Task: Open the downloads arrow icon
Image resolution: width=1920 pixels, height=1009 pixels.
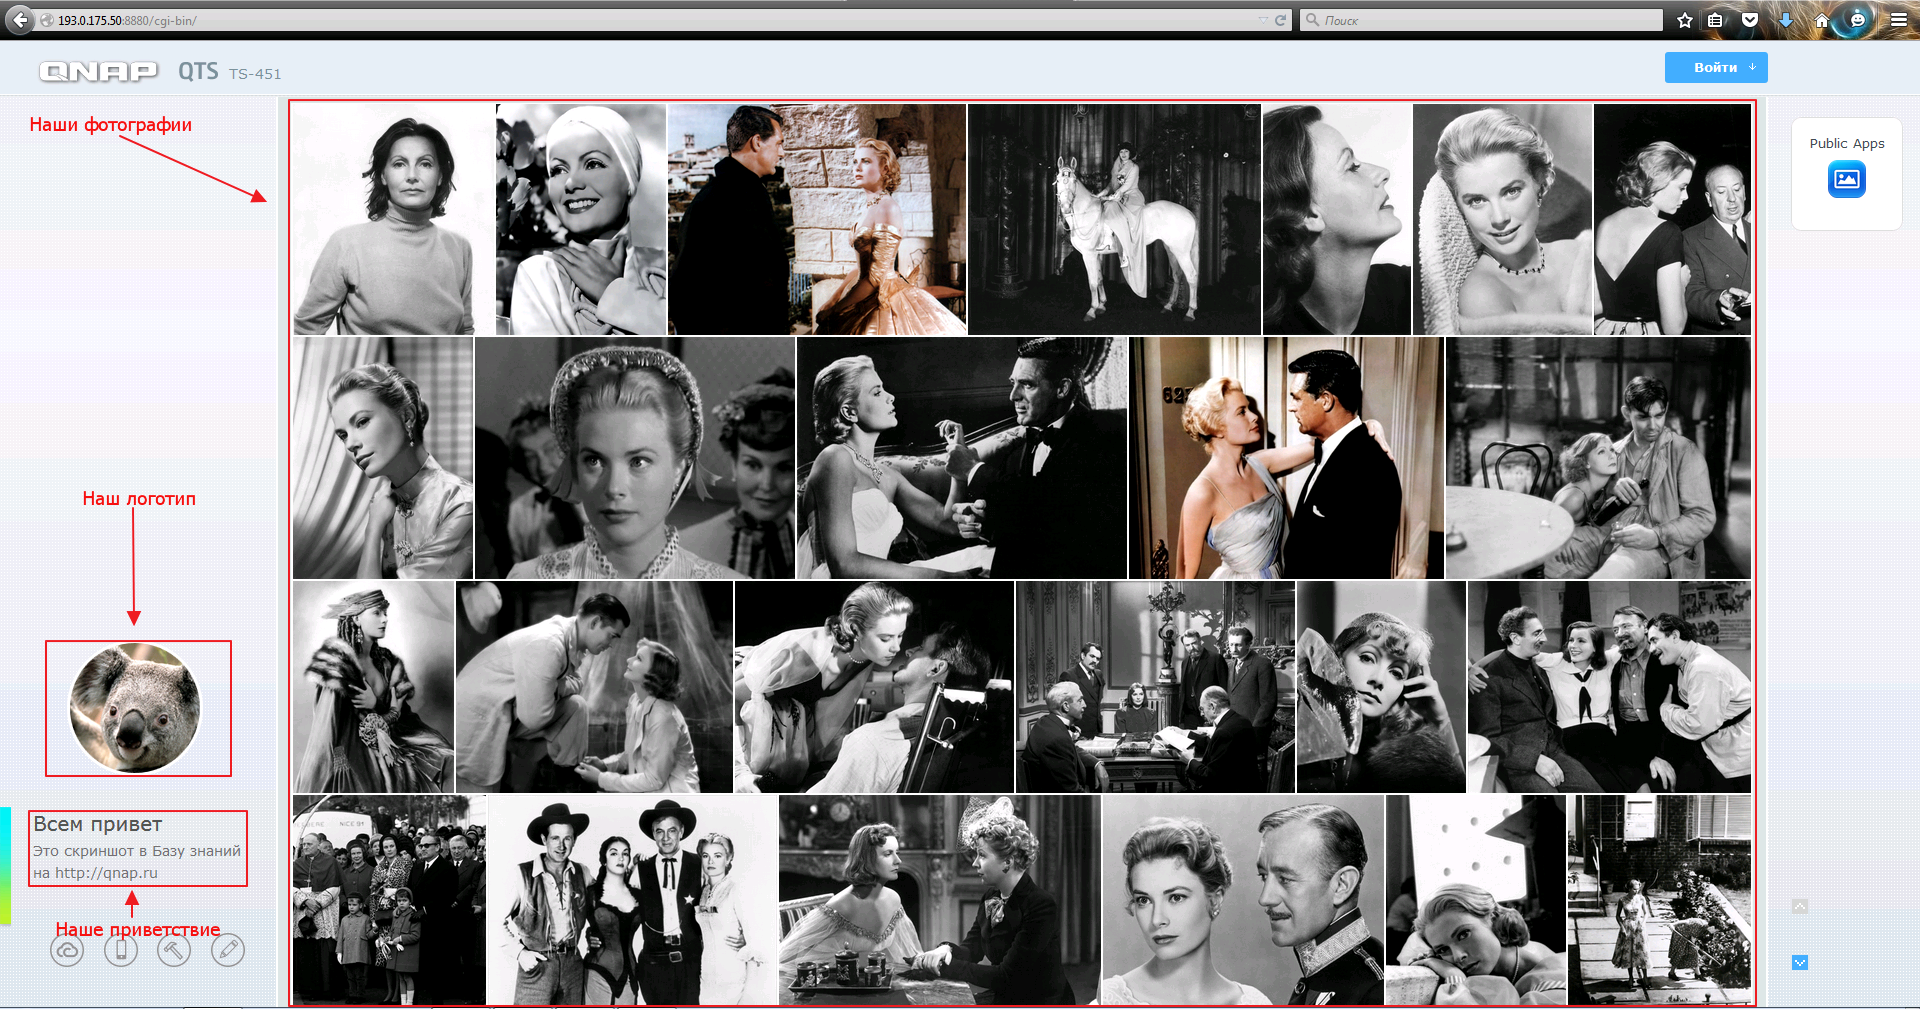Action: 1786,20
